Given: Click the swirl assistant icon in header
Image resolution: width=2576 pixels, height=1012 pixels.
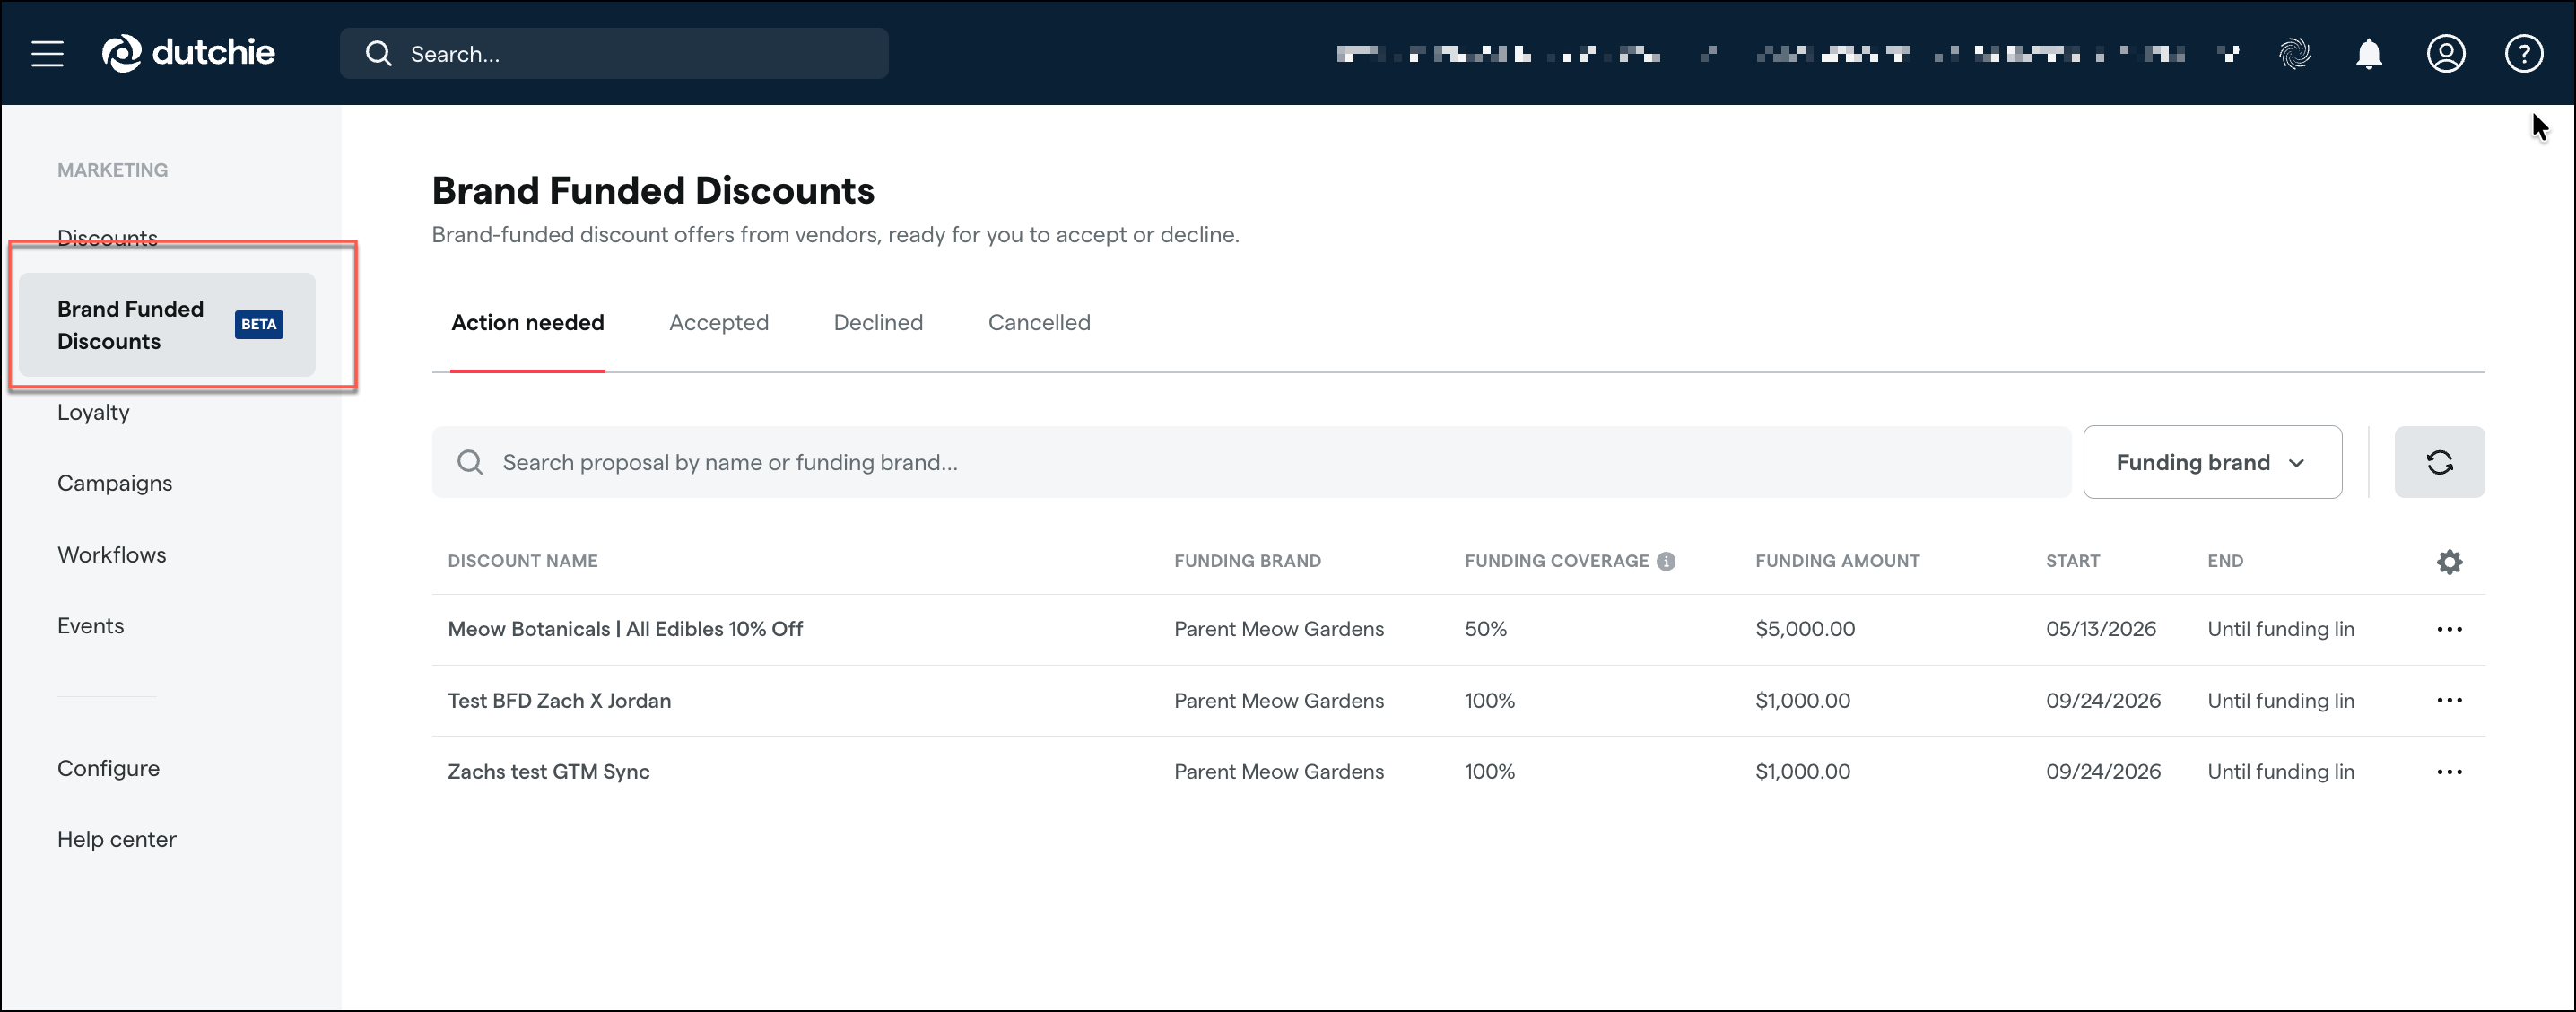Looking at the screenshot, I should [x=2294, y=54].
